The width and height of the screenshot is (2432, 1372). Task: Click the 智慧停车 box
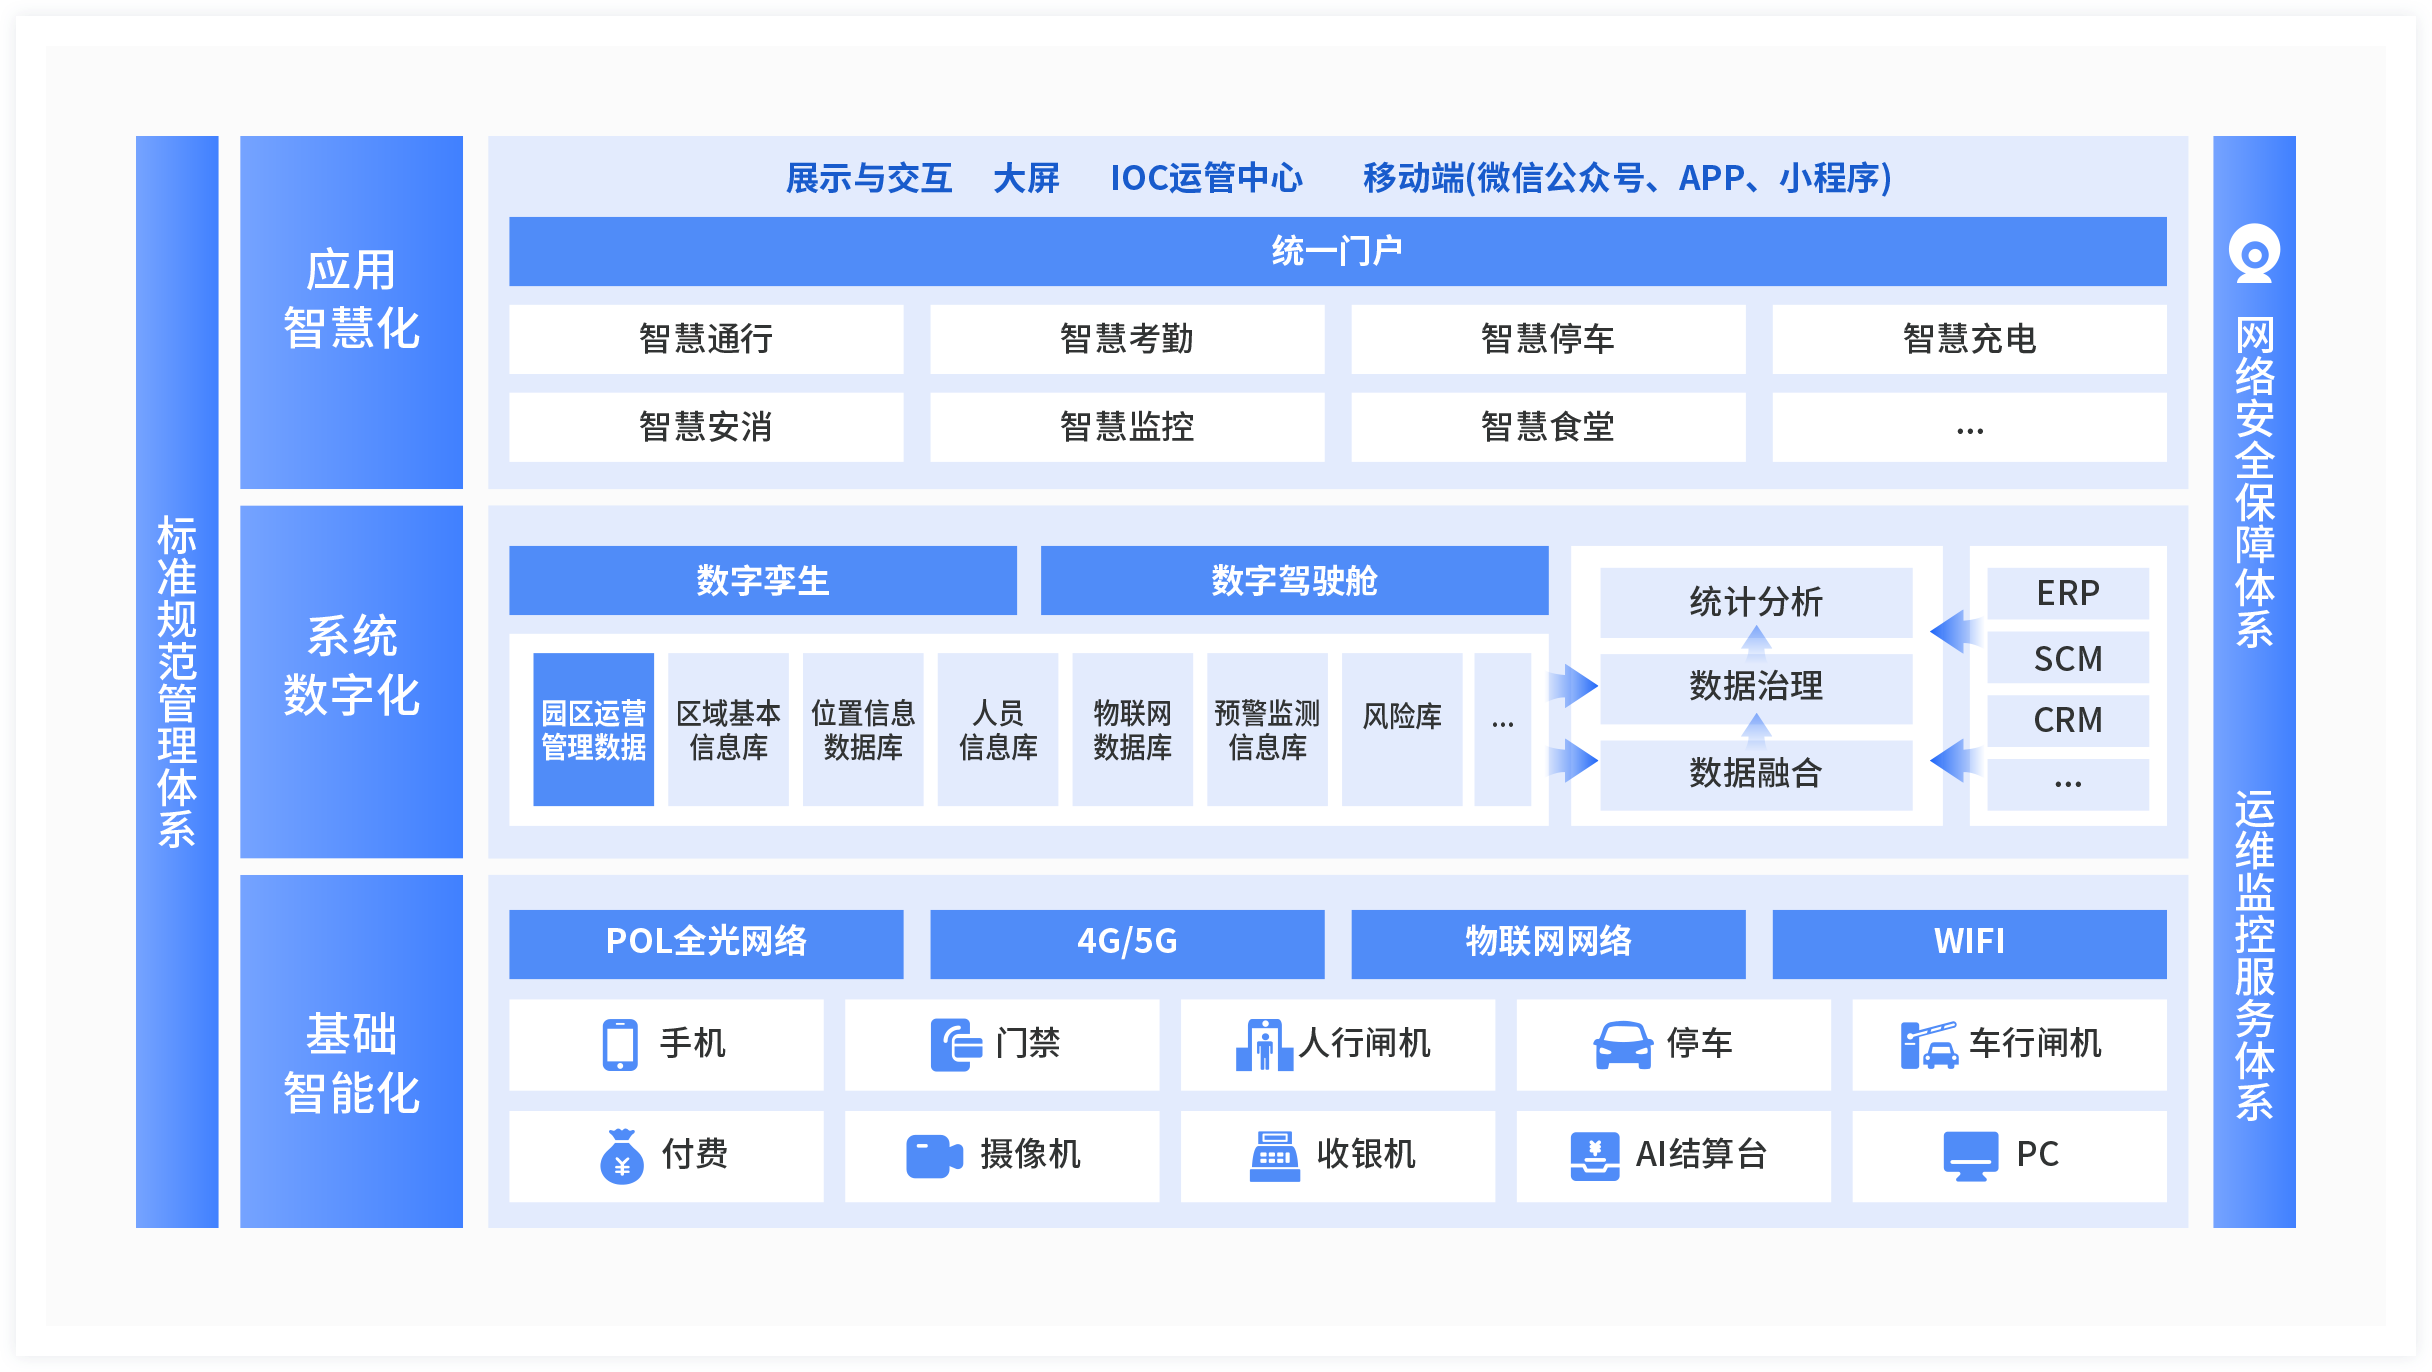tap(1548, 339)
